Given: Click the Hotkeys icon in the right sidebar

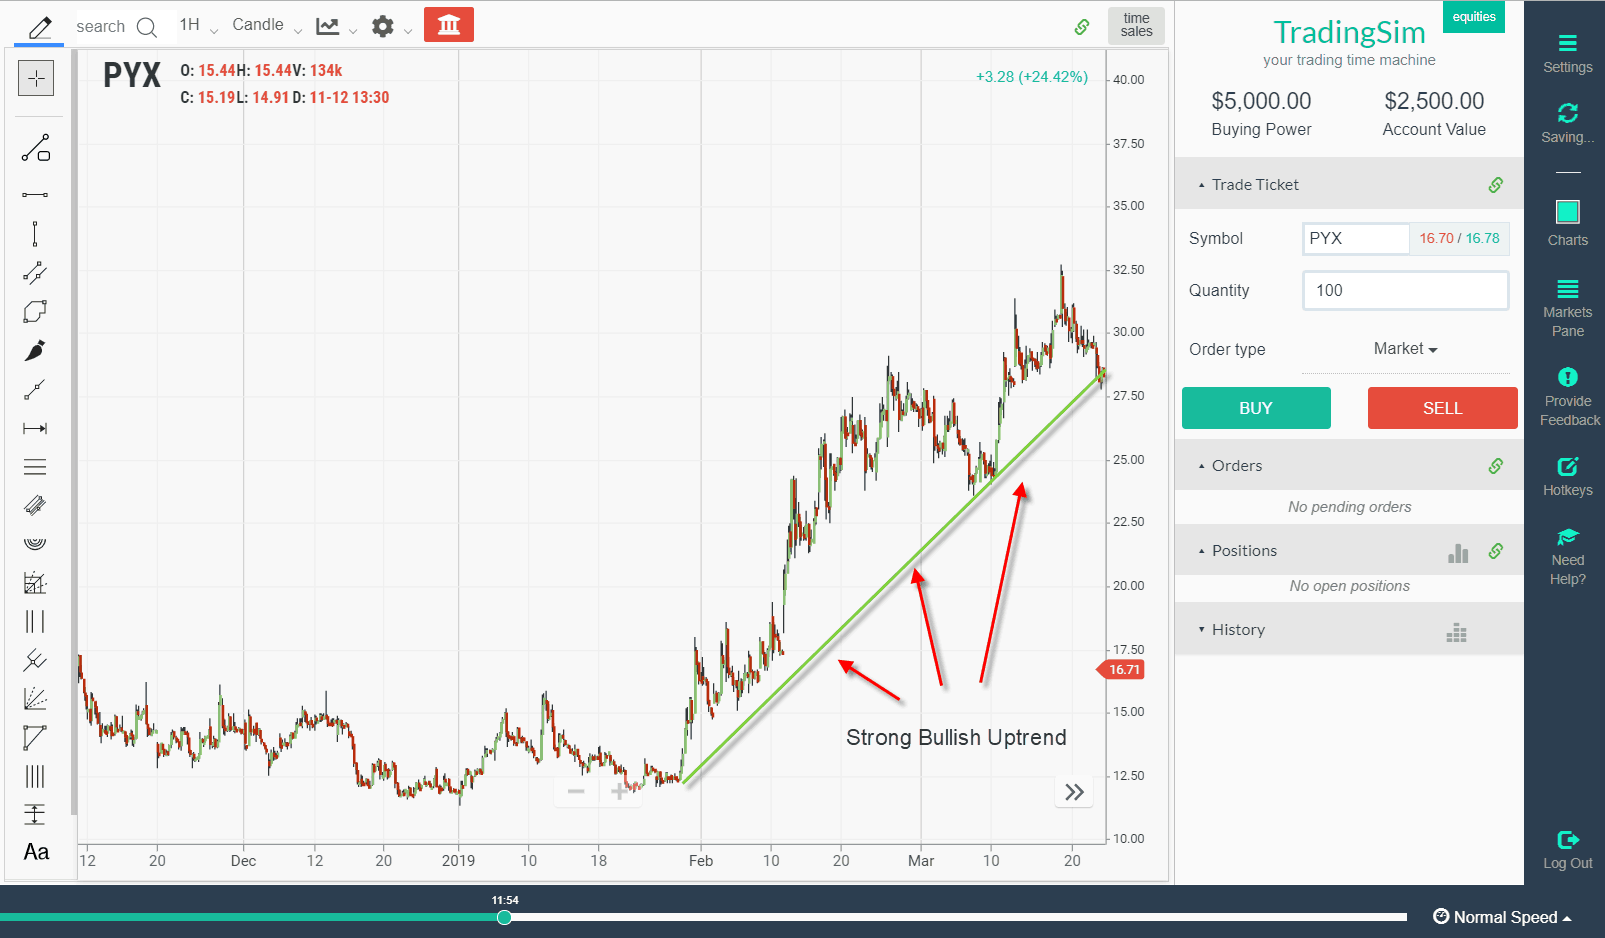Looking at the screenshot, I should [x=1566, y=472].
